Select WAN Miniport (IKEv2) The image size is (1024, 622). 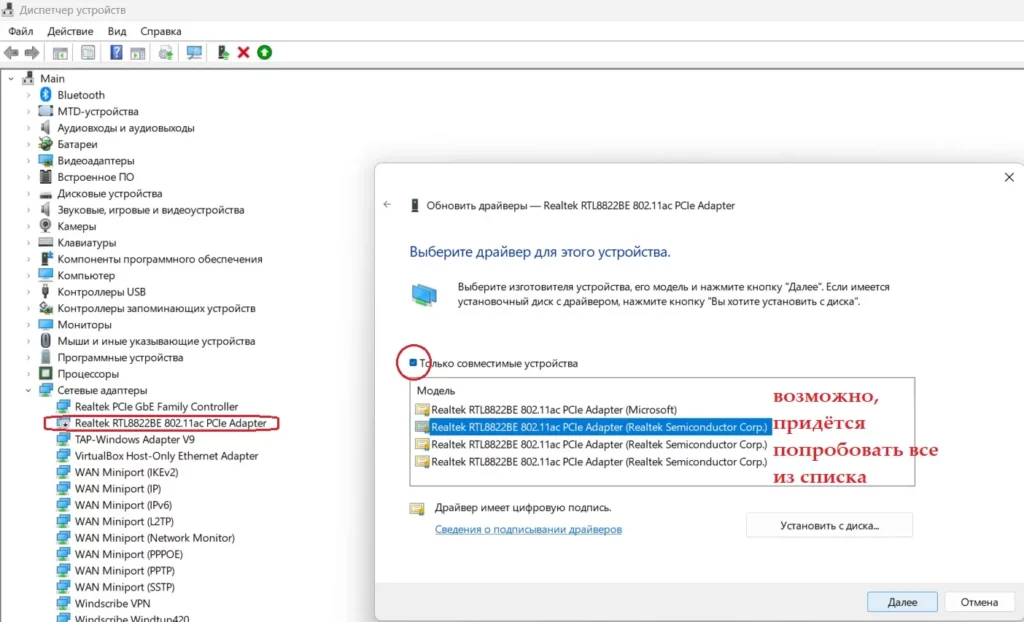pyautogui.click(x=126, y=472)
